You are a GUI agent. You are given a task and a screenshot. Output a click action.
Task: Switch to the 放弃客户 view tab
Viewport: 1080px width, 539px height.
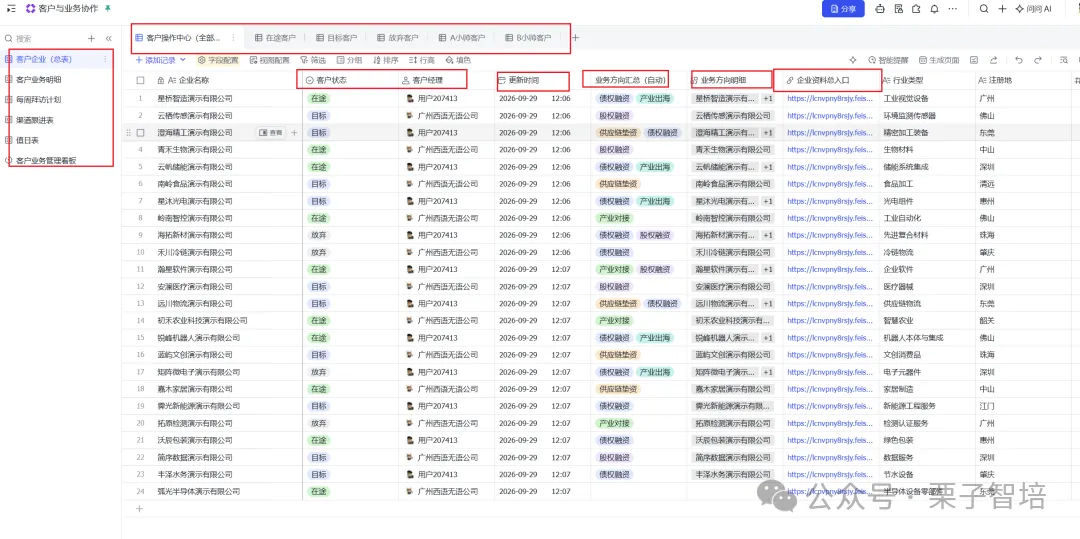point(398,38)
